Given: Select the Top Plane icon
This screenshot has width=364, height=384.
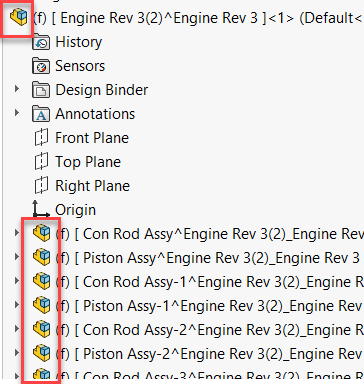Looking at the screenshot, I should coord(41,162).
